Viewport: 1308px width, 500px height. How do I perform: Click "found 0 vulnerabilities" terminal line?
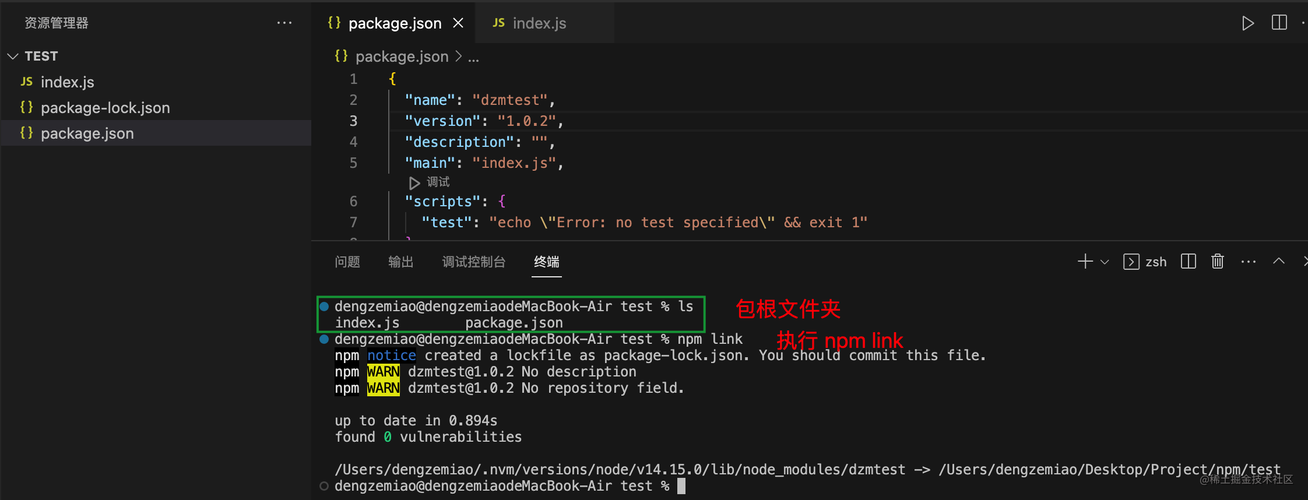(x=428, y=437)
